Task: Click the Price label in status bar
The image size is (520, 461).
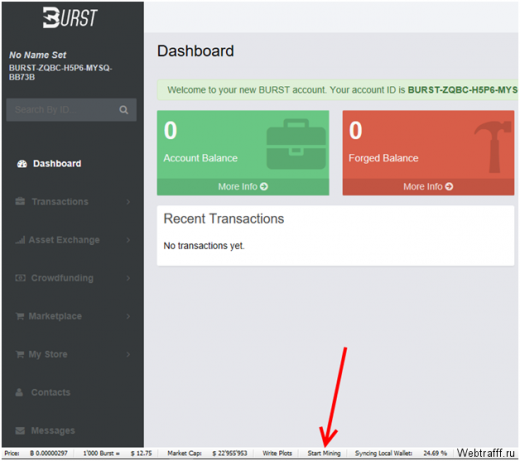Action: point(12,453)
